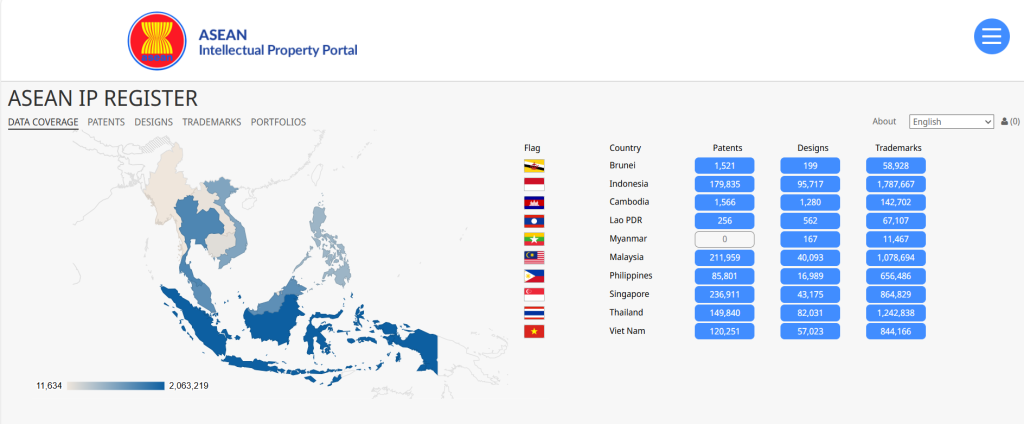Open Indonesia designs count 95,717
1024x424 pixels.
pyautogui.click(x=810, y=184)
